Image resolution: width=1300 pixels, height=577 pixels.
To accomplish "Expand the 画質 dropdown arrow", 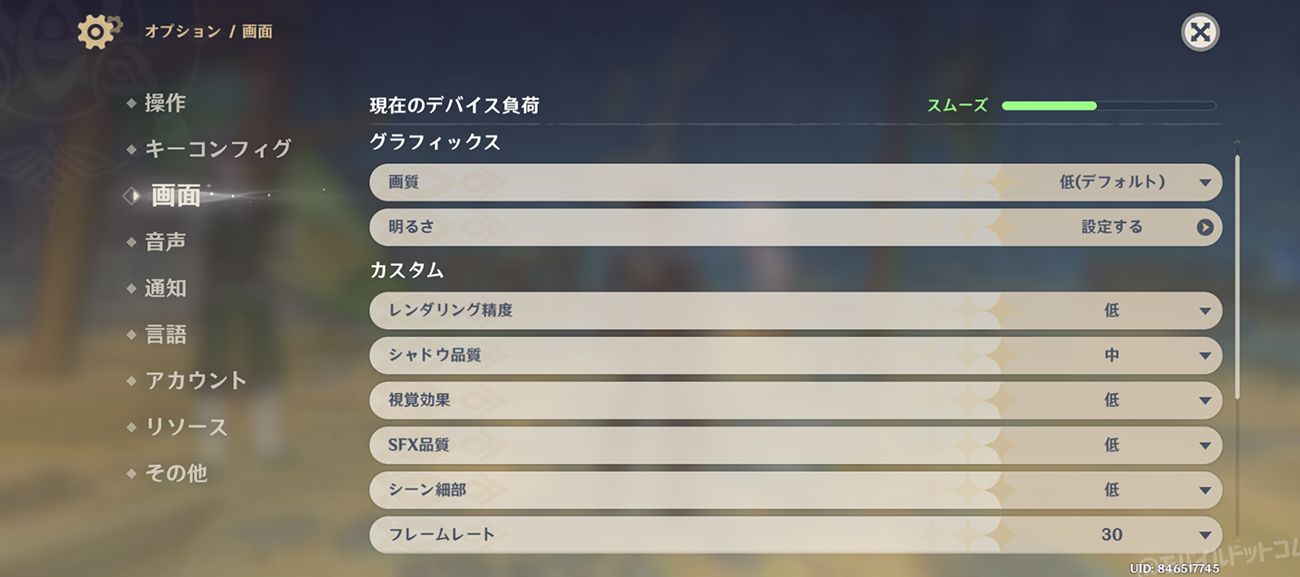I will (1204, 183).
